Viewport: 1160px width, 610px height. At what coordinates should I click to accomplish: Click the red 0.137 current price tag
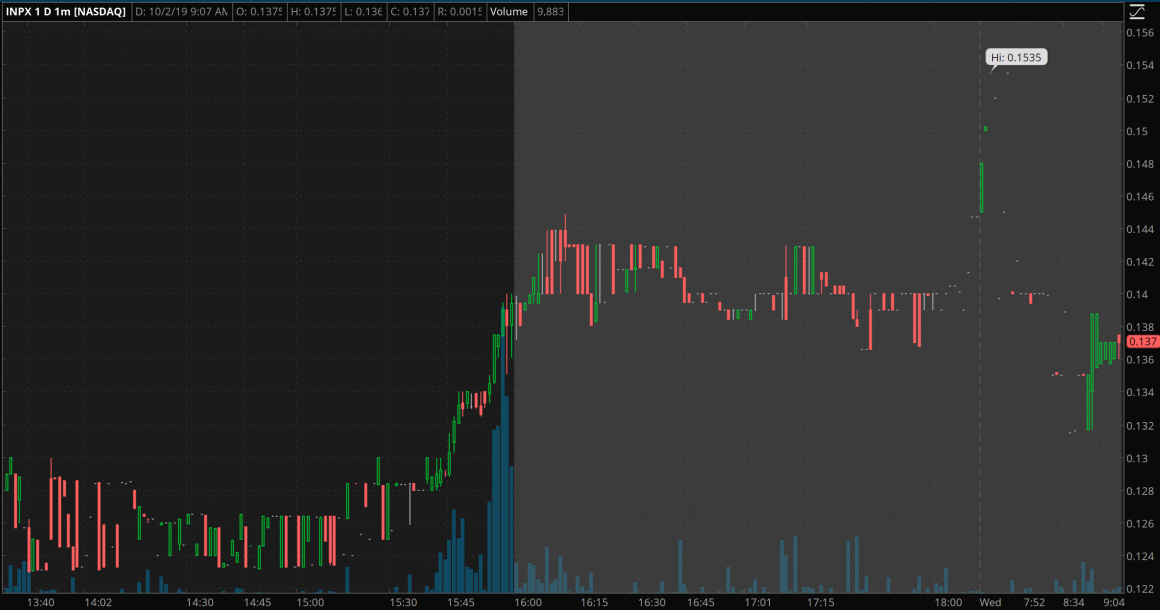coord(1142,342)
